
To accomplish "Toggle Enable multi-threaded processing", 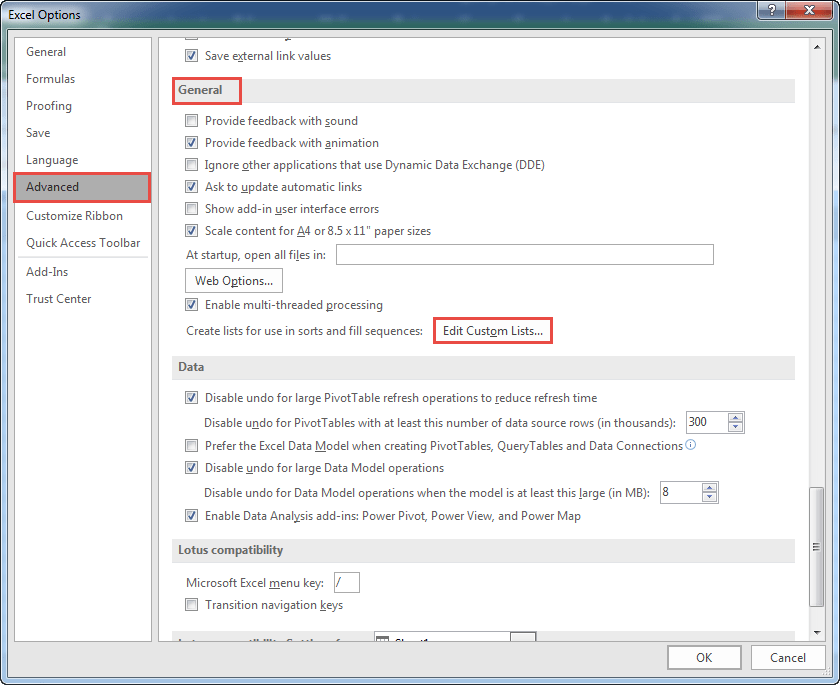I will [191, 305].
